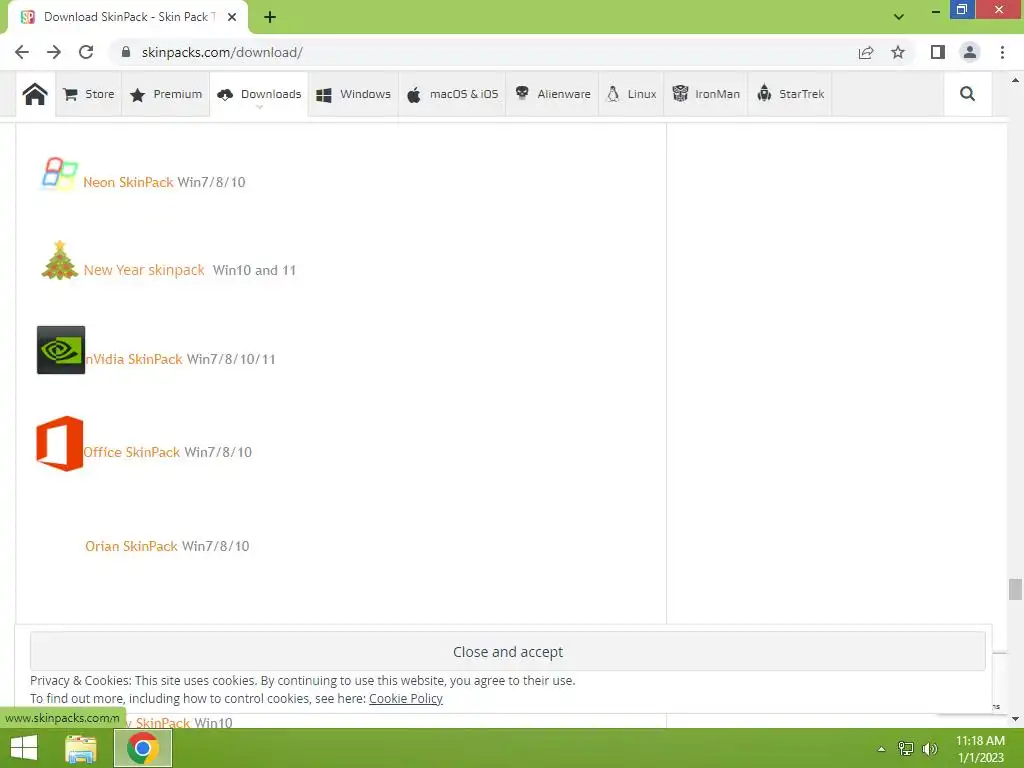Screen dimensions: 1024x768
Task: Go forward in browser history
Action: [x=54, y=52]
